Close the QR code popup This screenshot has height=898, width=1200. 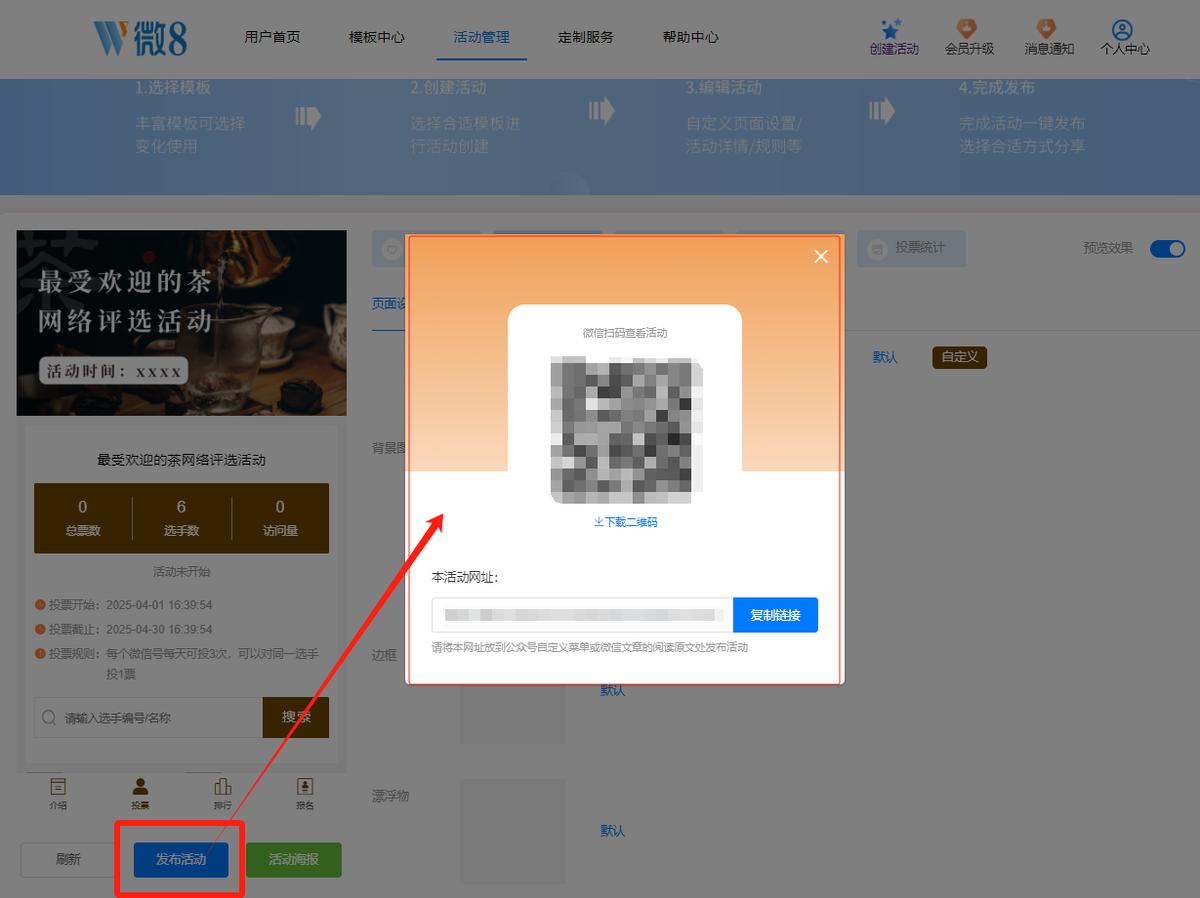pyautogui.click(x=821, y=256)
